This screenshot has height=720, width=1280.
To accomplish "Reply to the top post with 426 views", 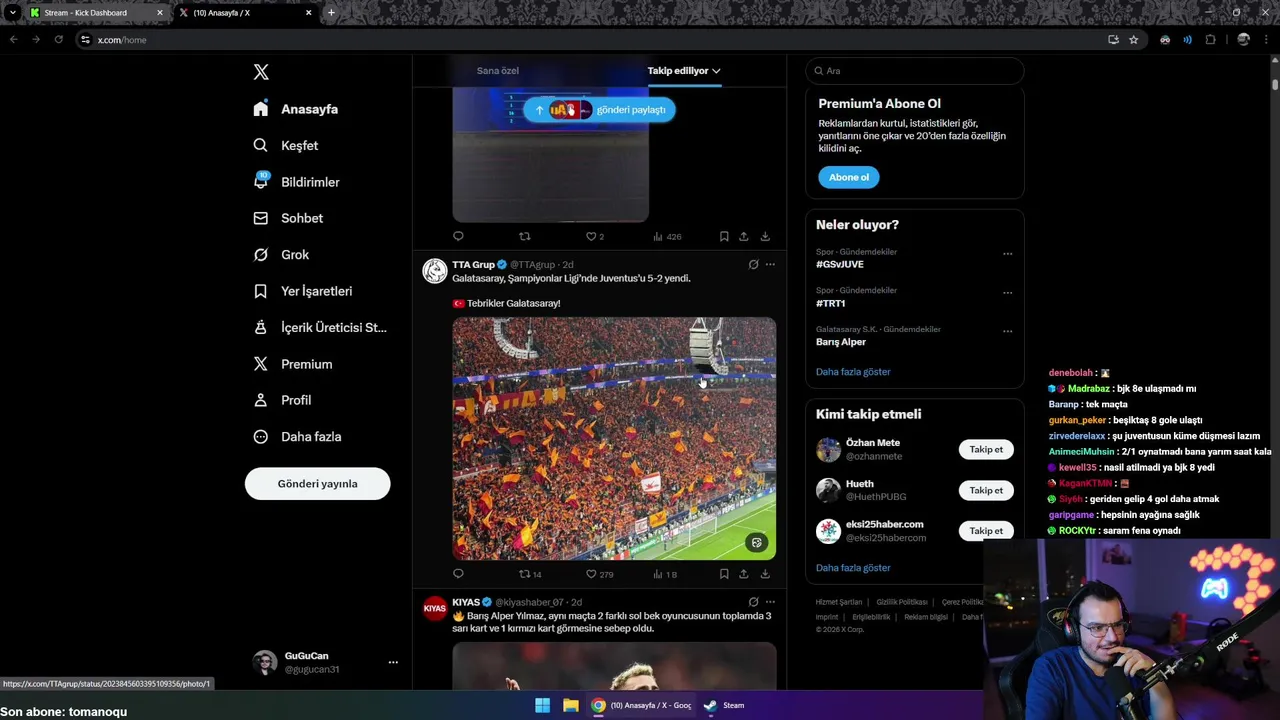I will point(458,237).
